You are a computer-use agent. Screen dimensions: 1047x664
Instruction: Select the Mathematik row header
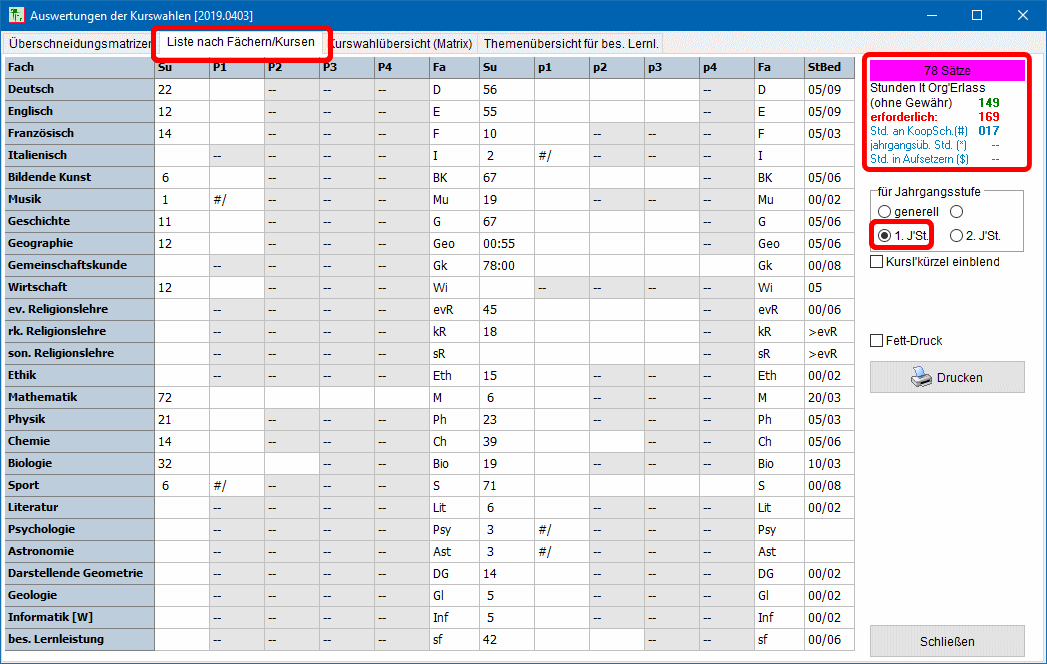click(x=79, y=397)
